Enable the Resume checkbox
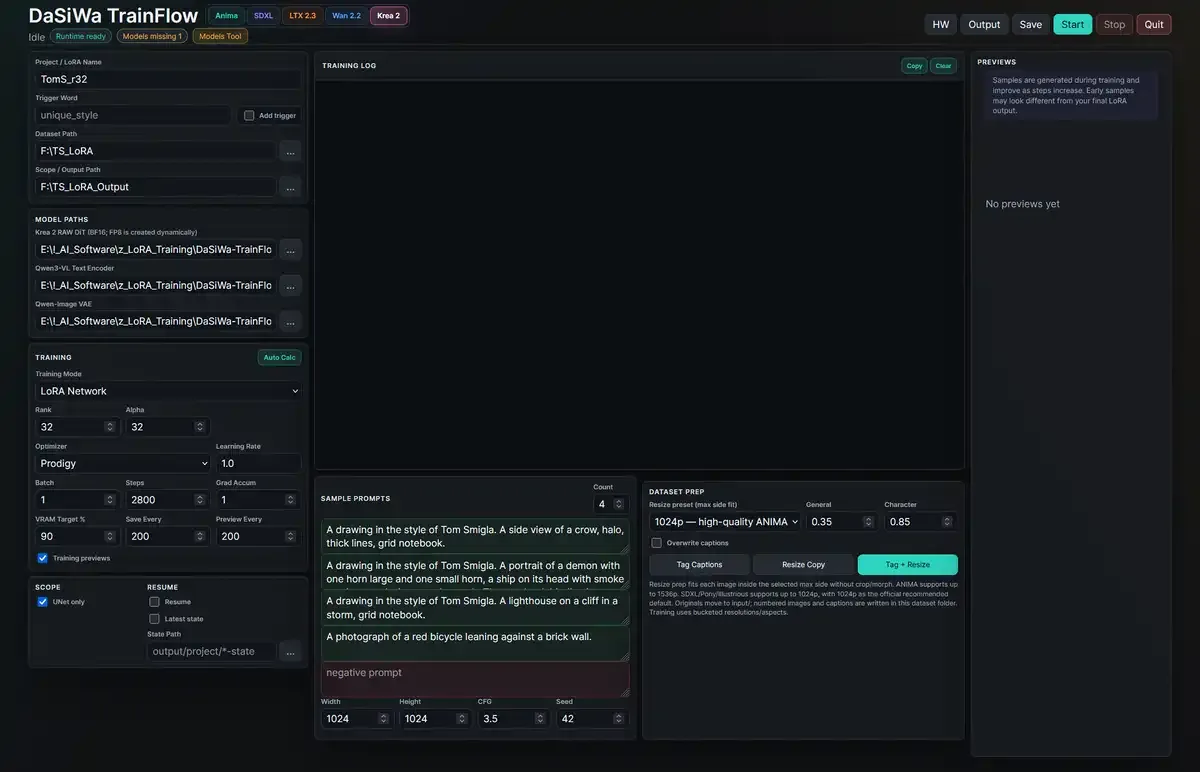The image size is (1200, 772). click(x=154, y=602)
